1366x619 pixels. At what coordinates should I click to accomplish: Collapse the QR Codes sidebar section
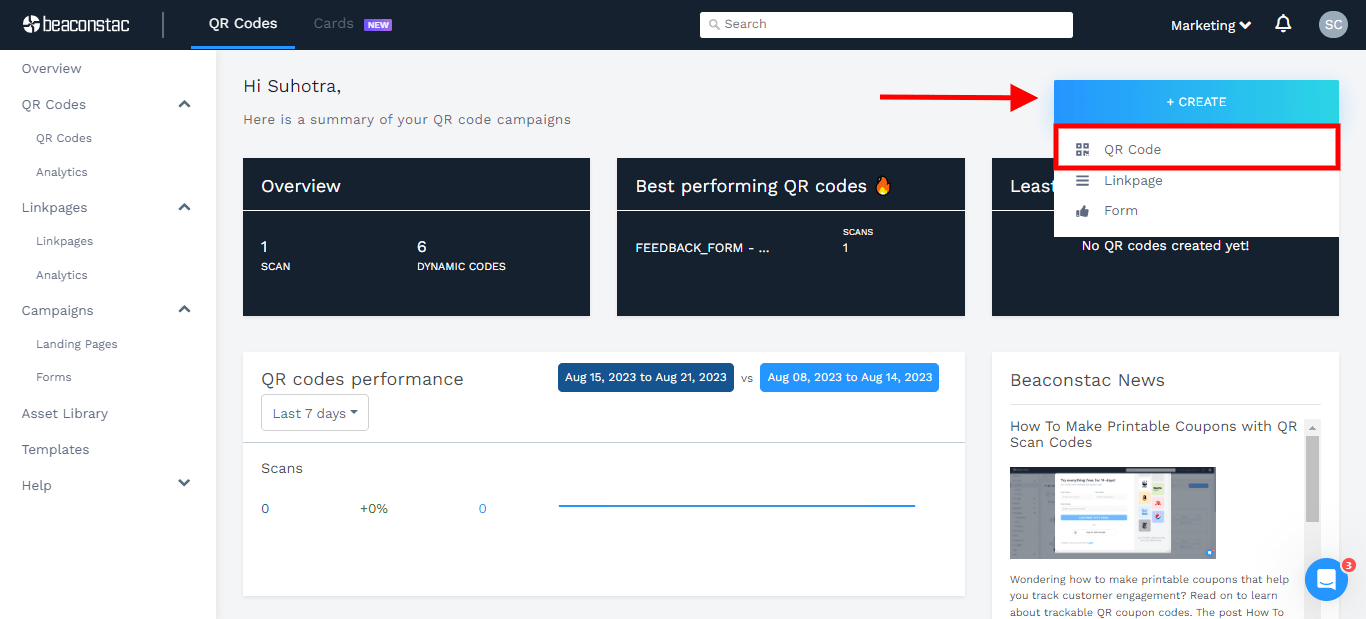184,104
